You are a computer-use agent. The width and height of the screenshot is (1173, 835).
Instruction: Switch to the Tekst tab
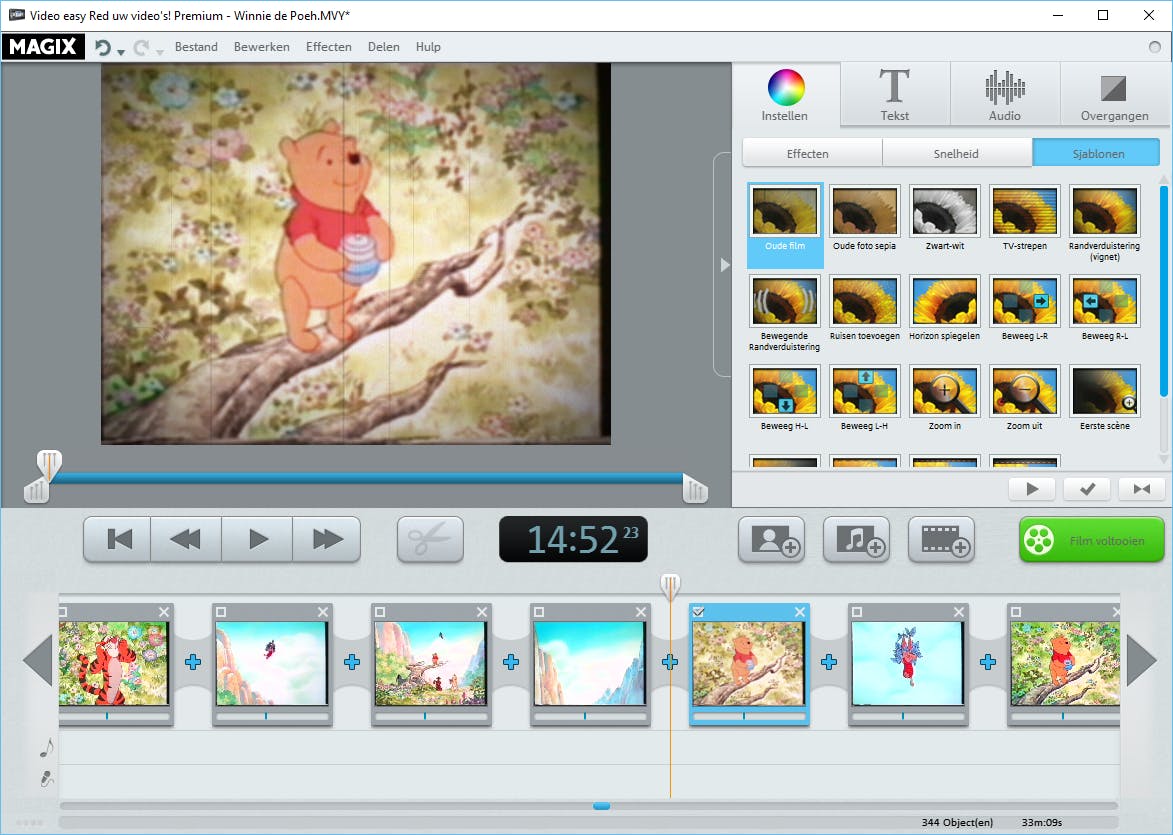coord(895,94)
